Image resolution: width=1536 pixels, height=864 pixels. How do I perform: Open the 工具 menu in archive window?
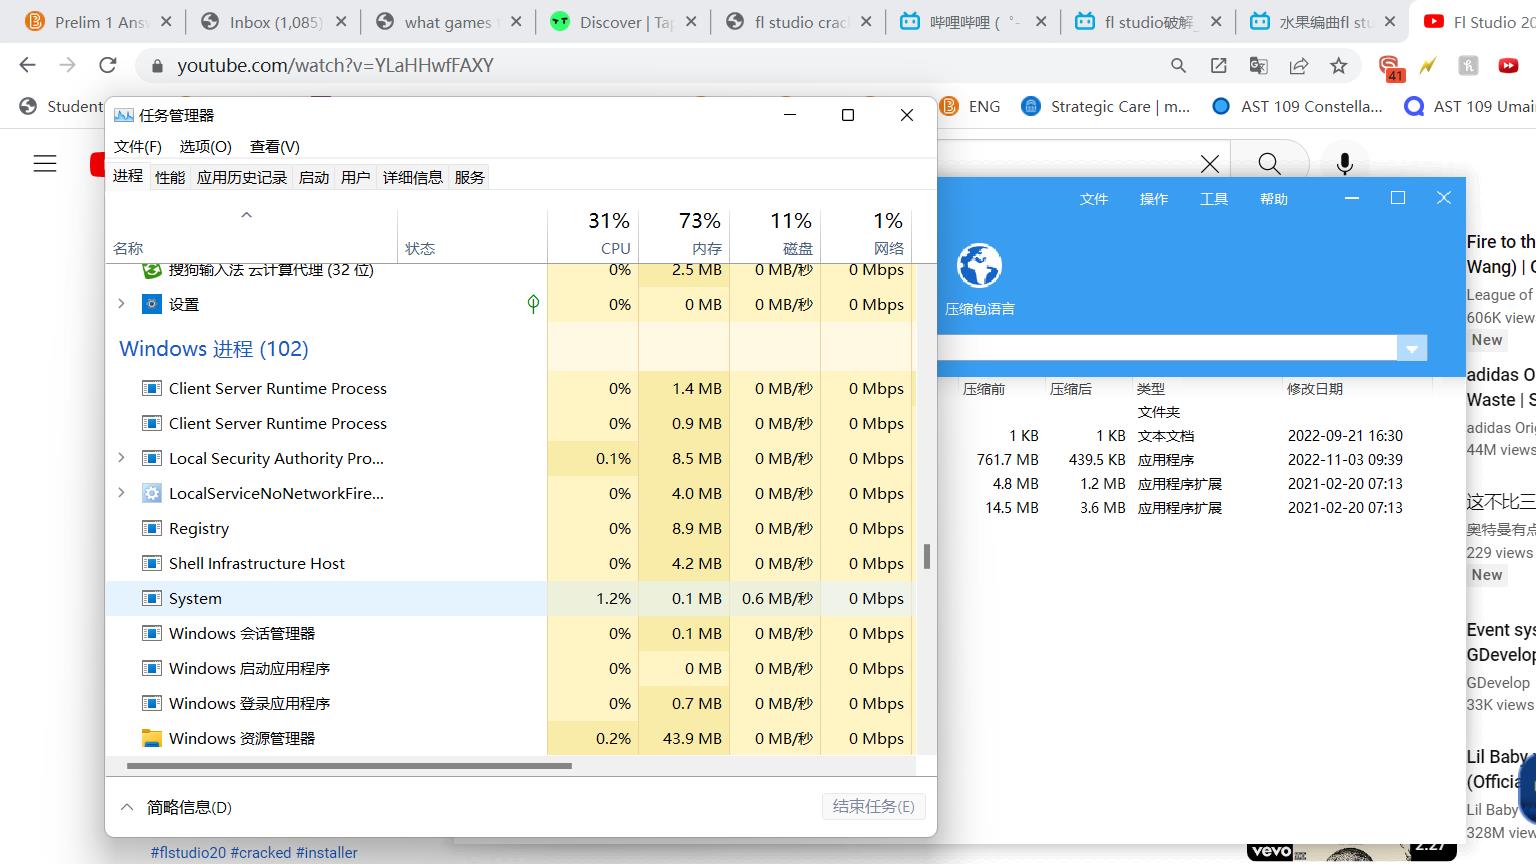tap(1213, 199)
